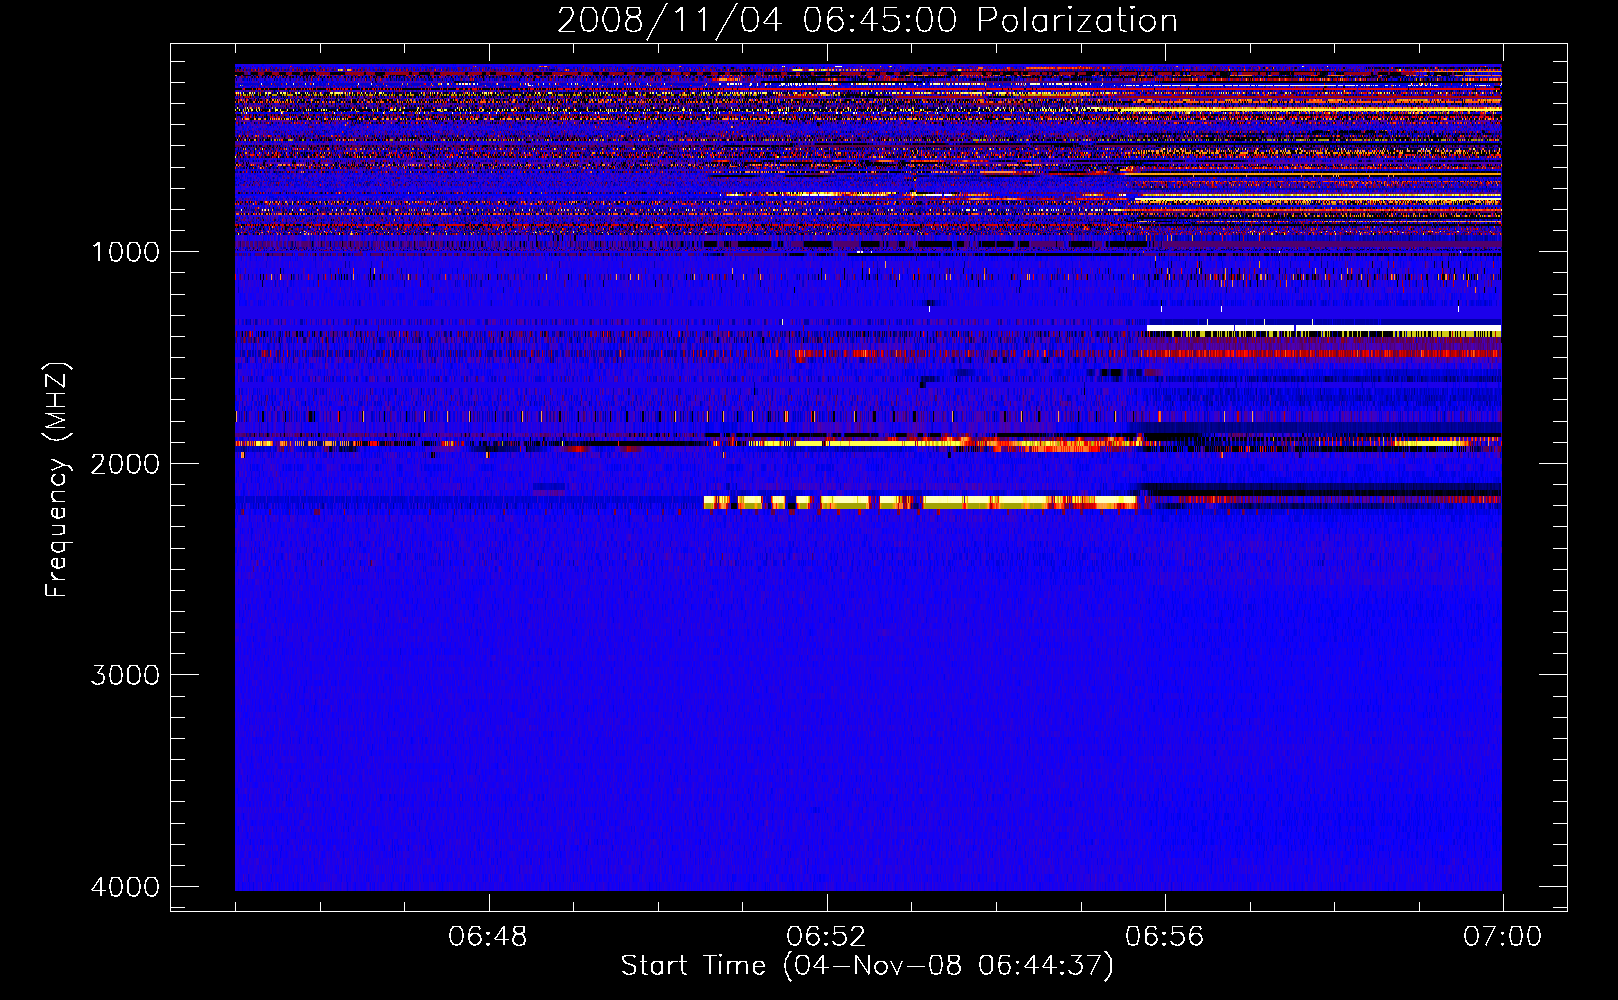Image resolution: width=1618 pixels, height=1000 pixels.
Task: Click the 2000 frequency tick label
Action: click(125, 464)
